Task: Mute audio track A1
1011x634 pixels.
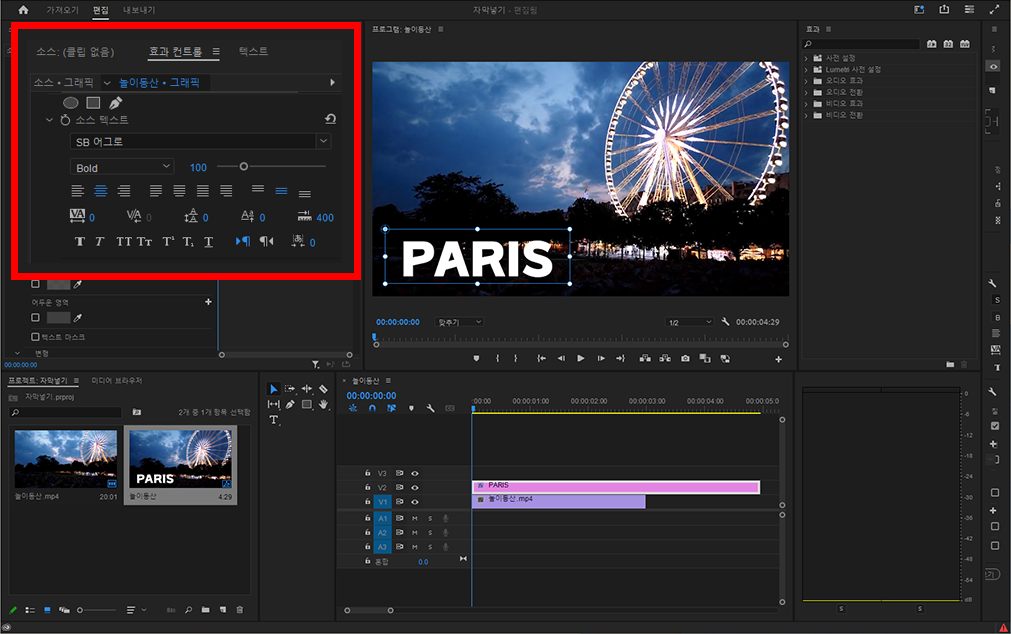Action: pyautogui.click(x=415, y=518)
